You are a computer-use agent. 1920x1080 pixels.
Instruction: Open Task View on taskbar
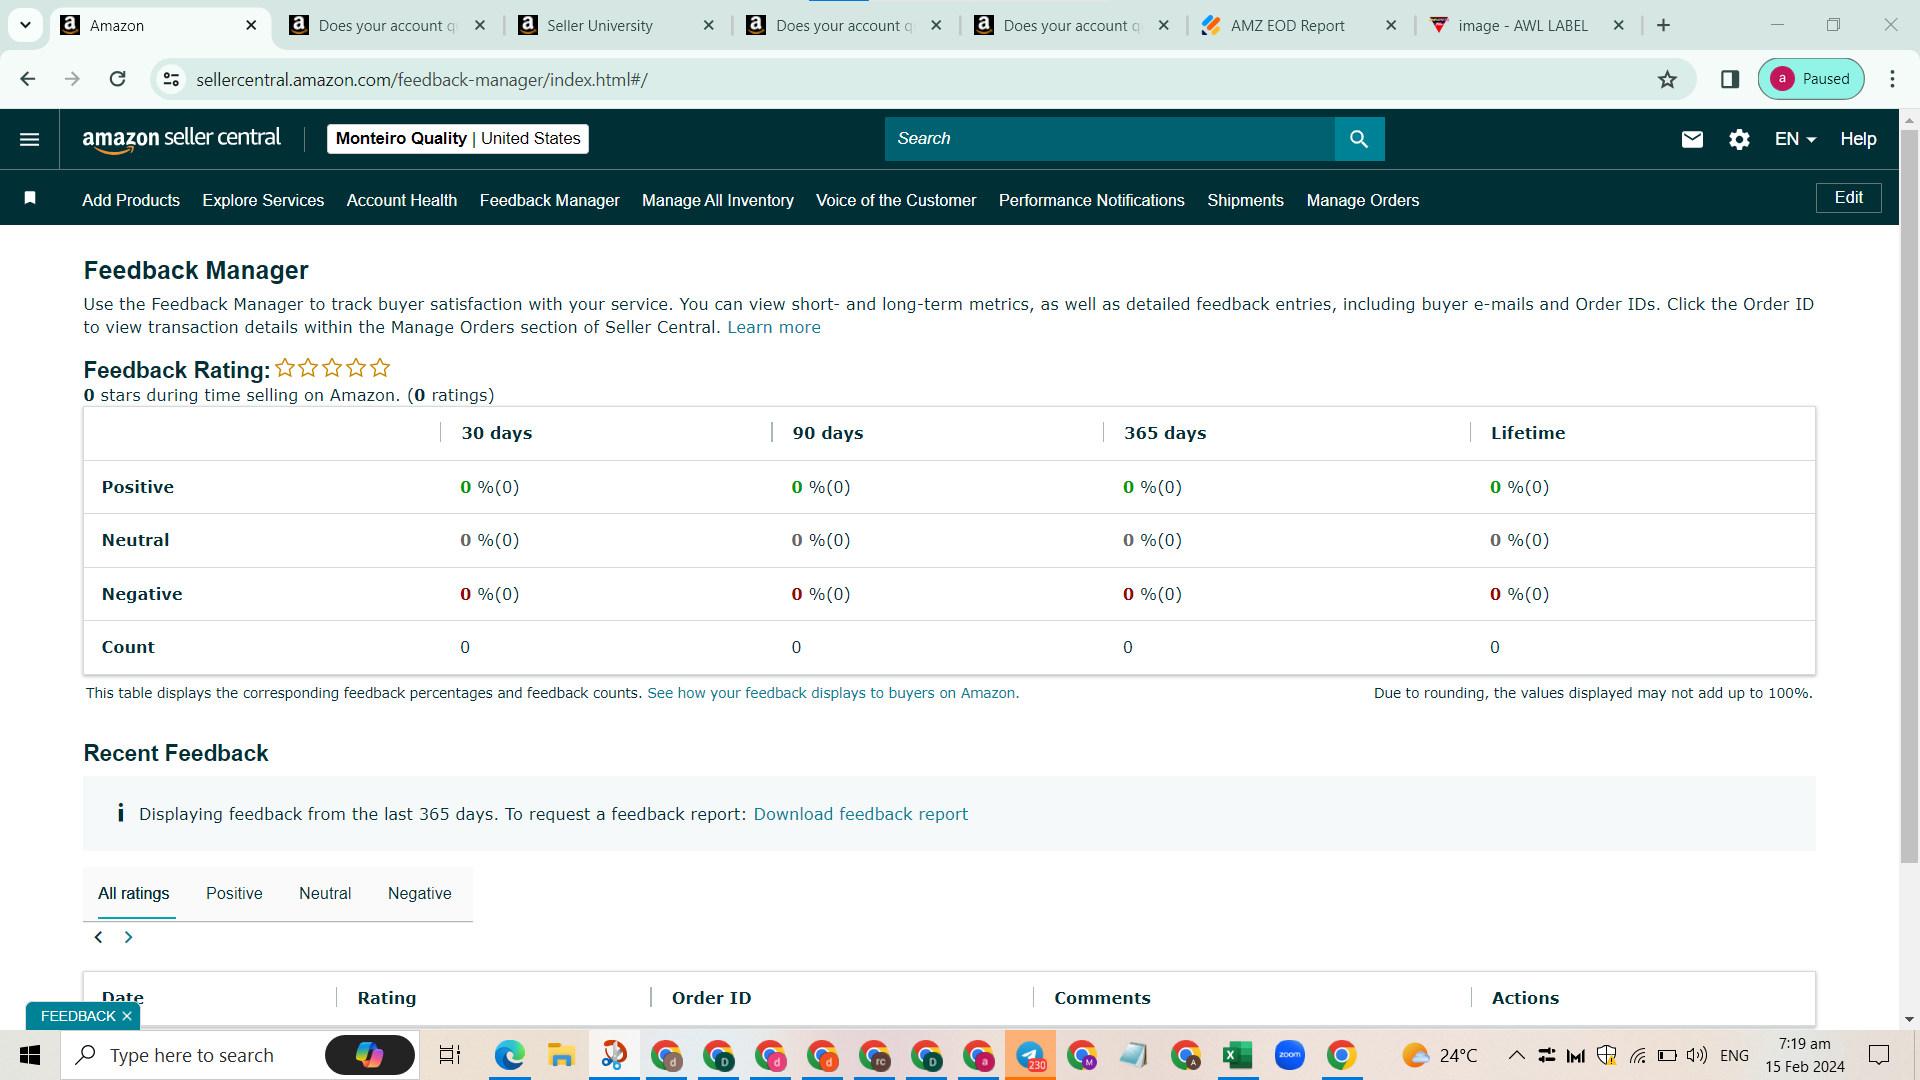pos(450,1055)
